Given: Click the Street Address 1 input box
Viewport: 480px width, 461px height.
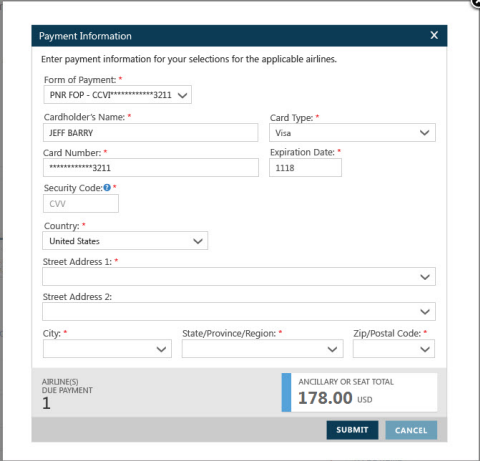Looking at the screenshot, I should pos(239,277).
